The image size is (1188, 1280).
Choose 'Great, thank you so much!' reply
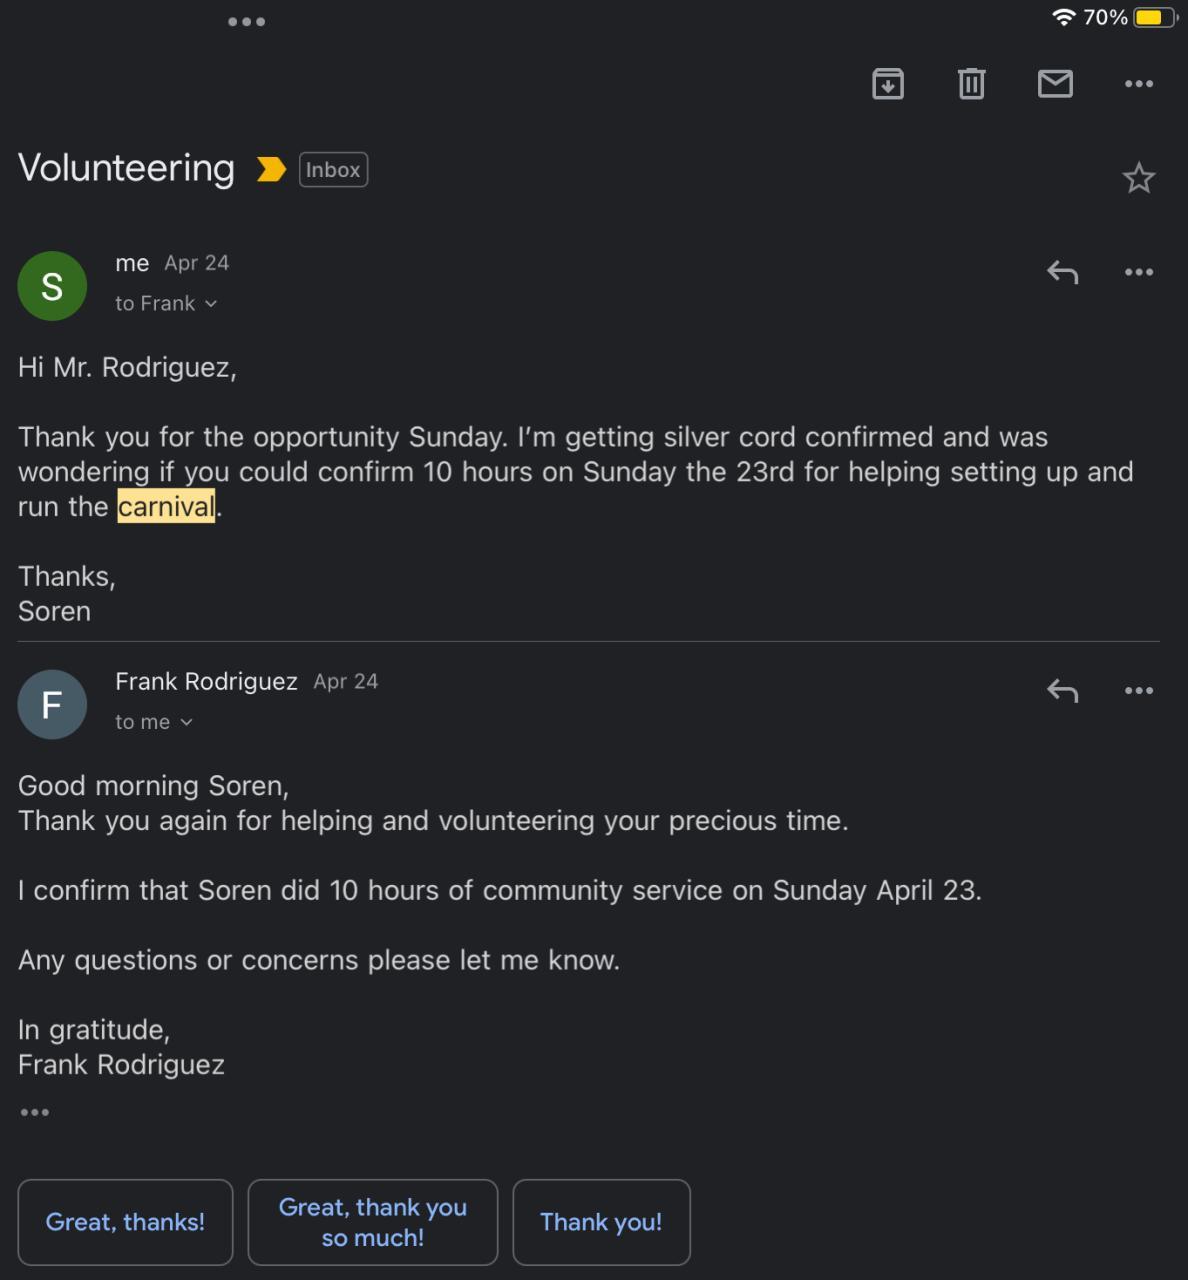(x=373, y=1222)
